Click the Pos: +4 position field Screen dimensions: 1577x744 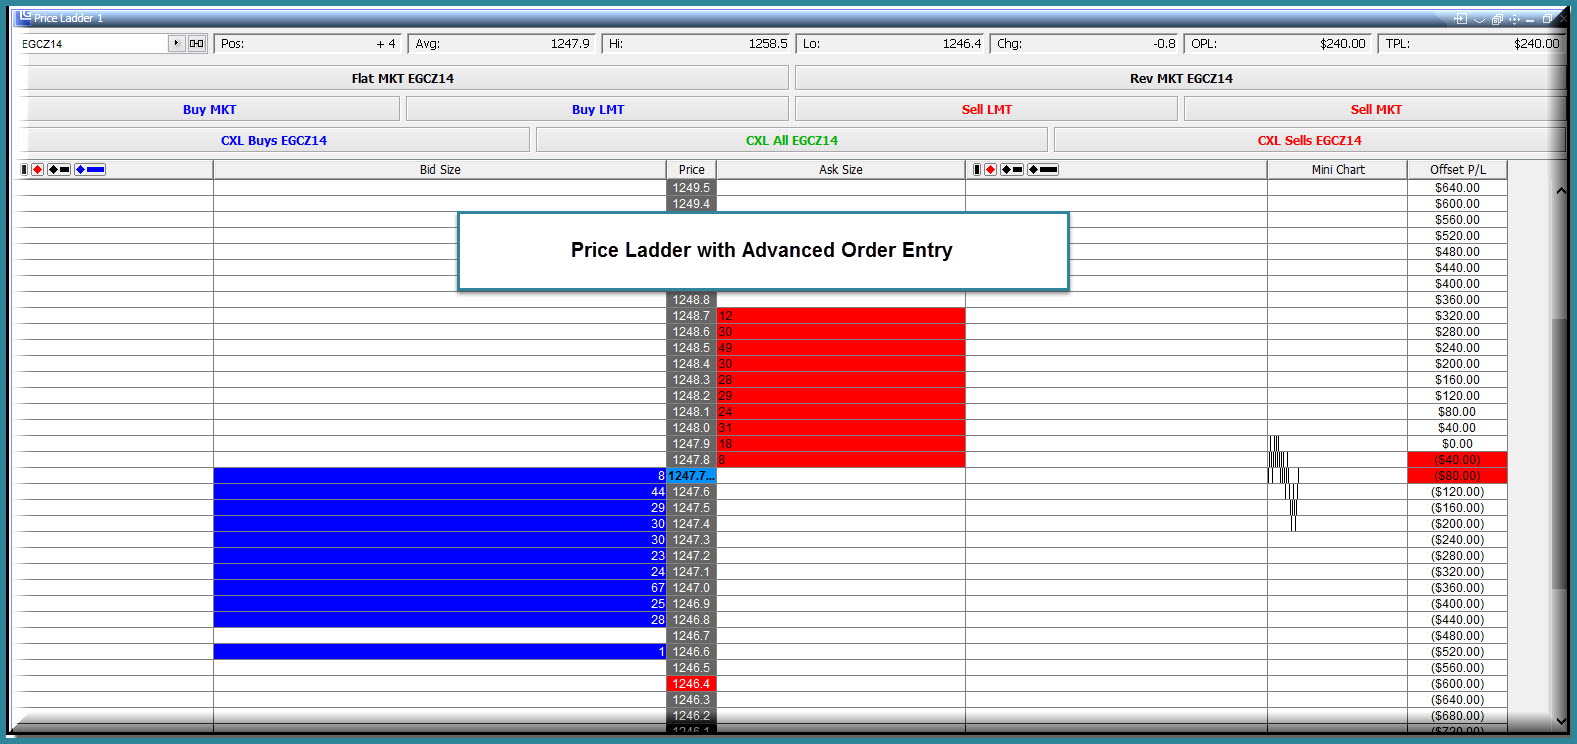point(308,44)
